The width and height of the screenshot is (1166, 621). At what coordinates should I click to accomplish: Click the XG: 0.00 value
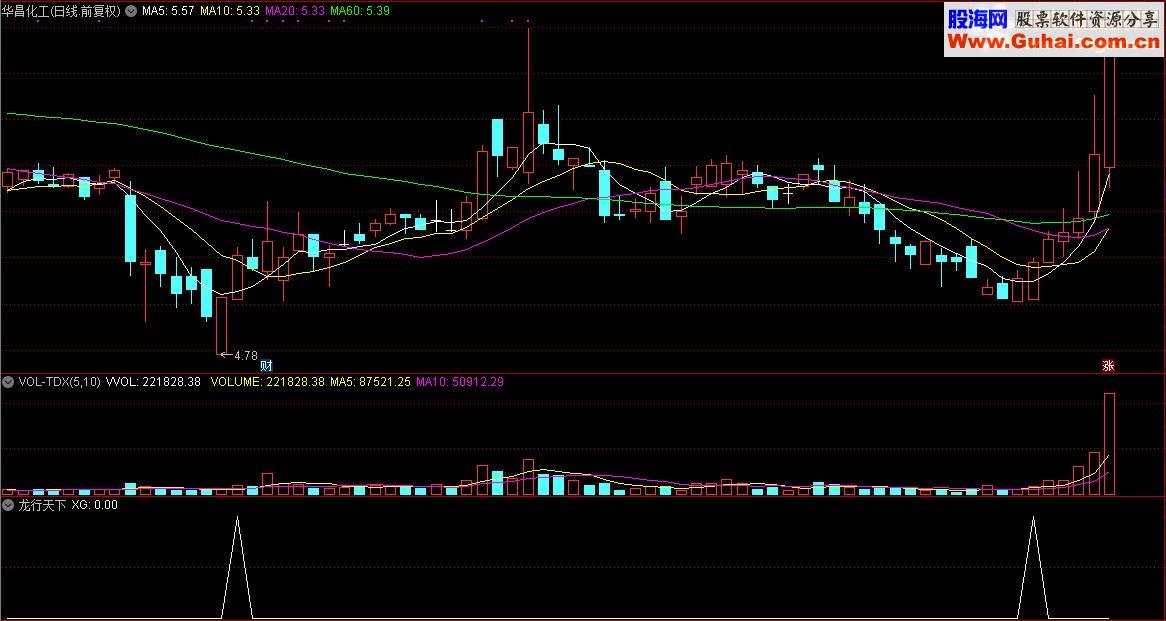pyautogui.click(x=94, y=505)
